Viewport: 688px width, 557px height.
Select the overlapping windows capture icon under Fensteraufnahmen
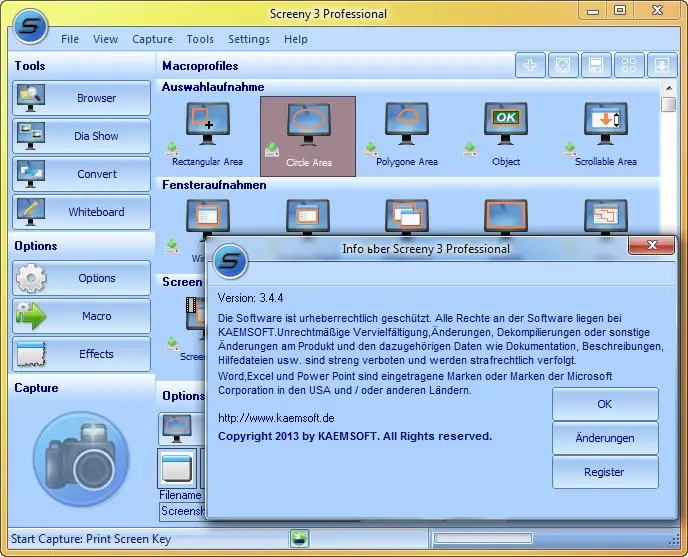pyautogui.click(x=407, y=216)
